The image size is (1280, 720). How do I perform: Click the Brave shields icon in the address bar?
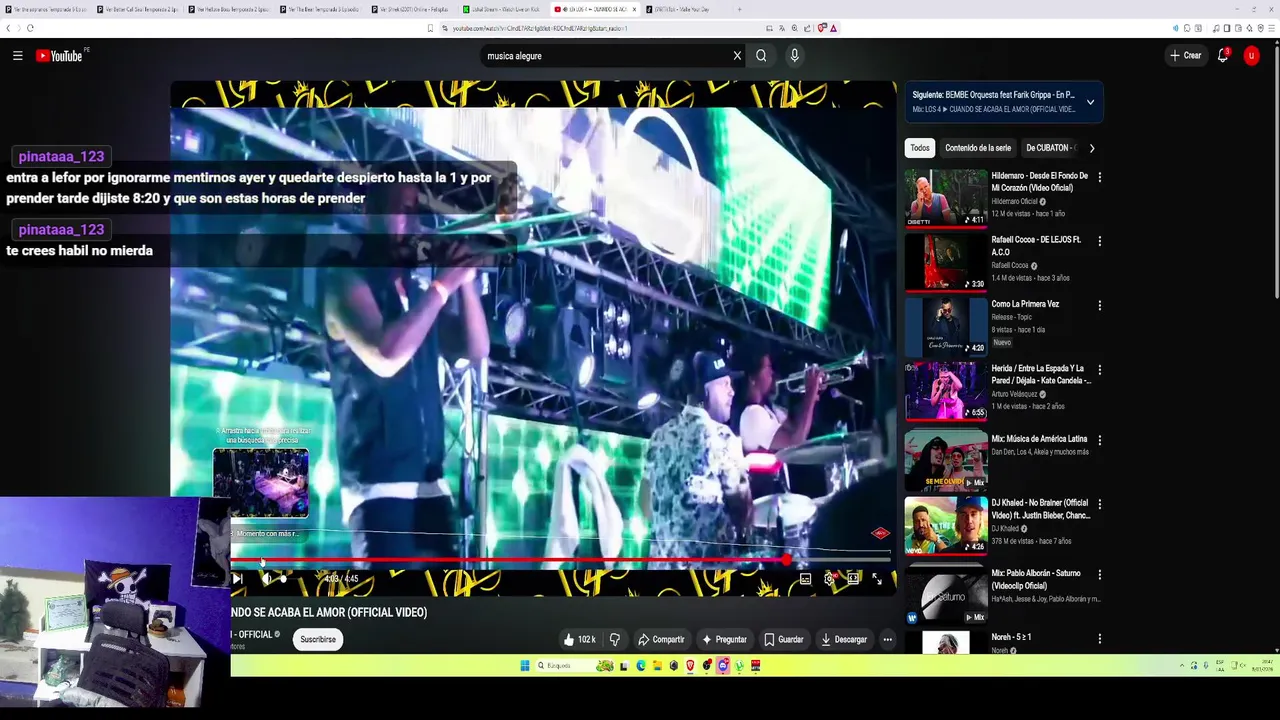[822, 28]
